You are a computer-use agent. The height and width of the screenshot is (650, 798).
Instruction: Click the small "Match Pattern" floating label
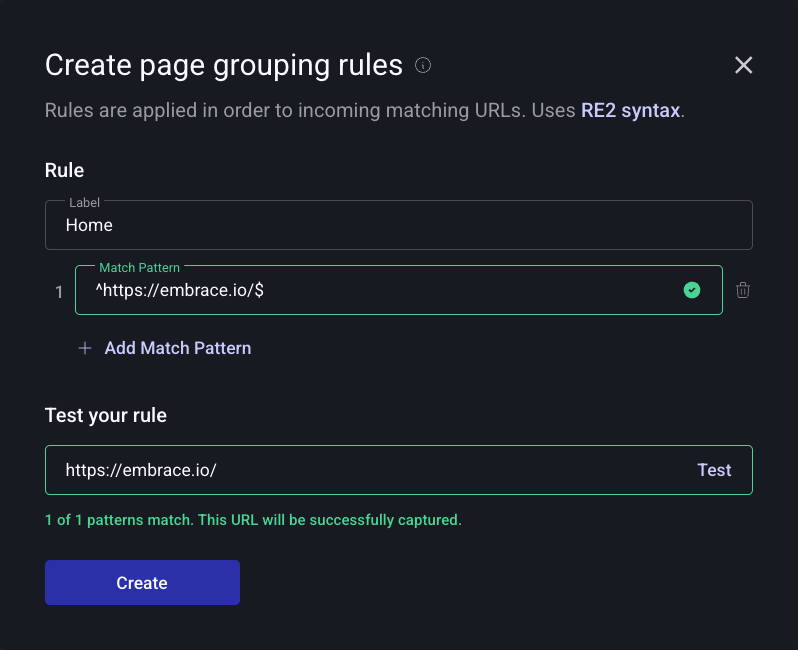139,268
